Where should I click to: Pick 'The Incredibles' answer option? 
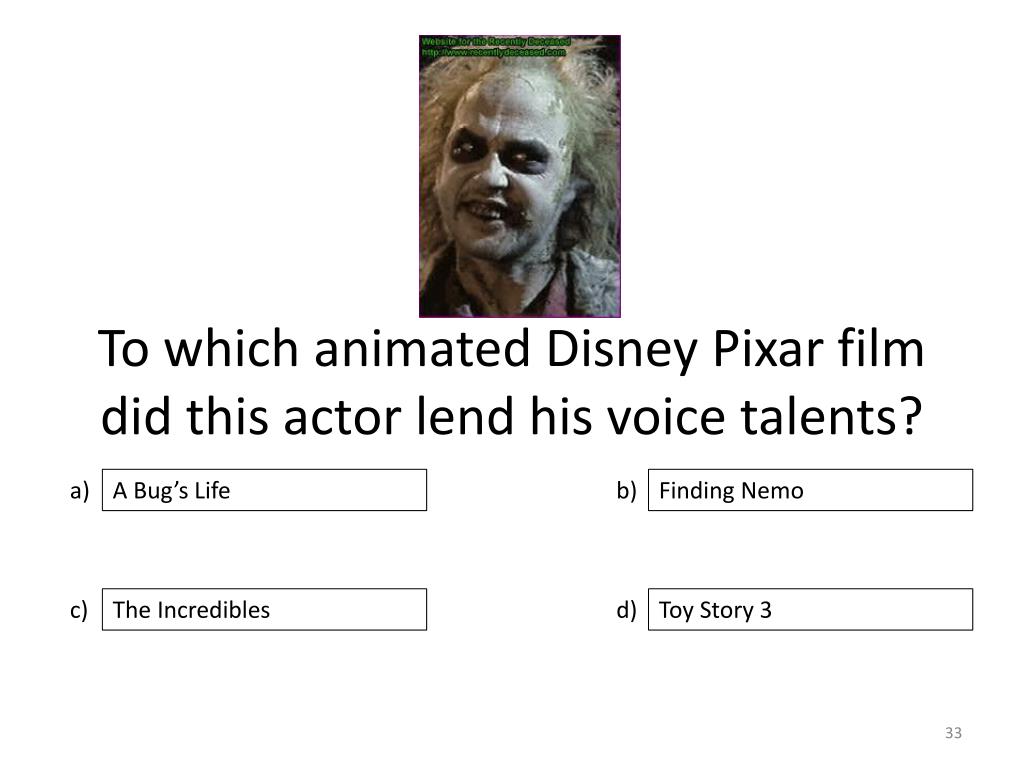264,609
